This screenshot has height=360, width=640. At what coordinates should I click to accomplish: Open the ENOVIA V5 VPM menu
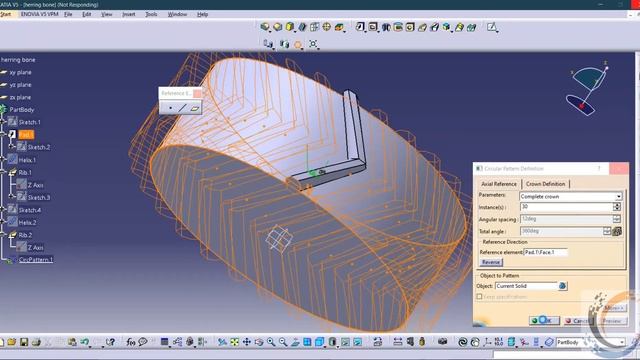click(40, 14)
